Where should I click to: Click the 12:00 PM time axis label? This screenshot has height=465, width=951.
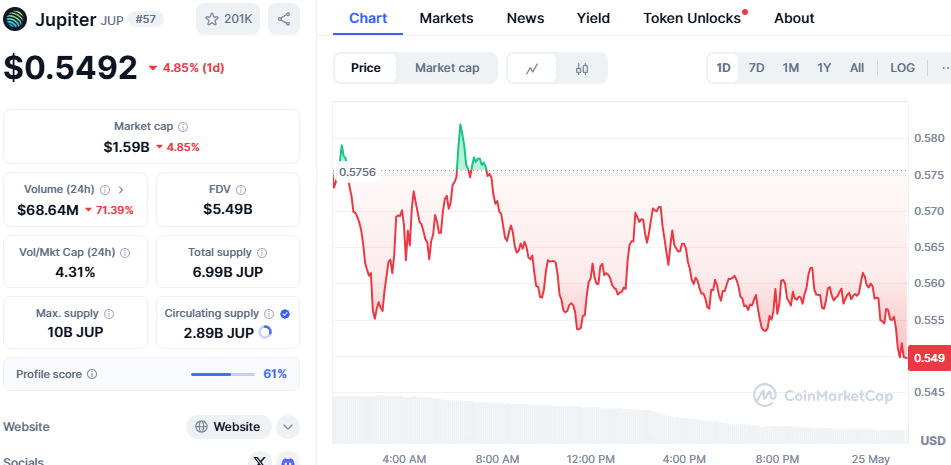coord(591,459)
